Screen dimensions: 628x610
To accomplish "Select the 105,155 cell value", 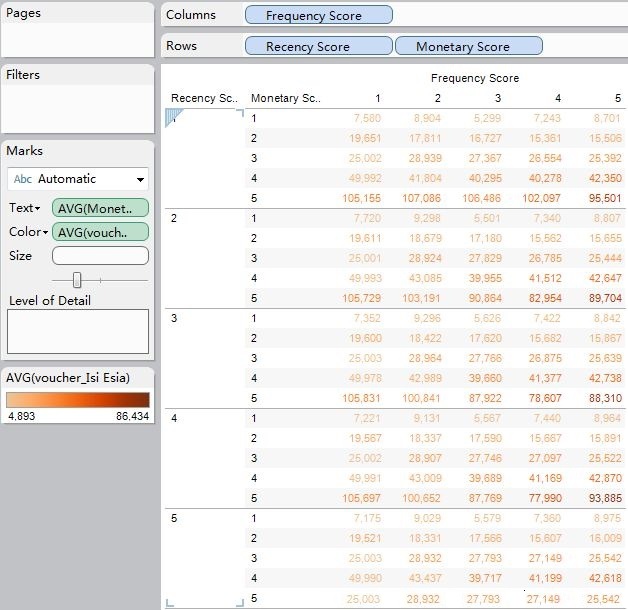I will [x=361, y=198].
